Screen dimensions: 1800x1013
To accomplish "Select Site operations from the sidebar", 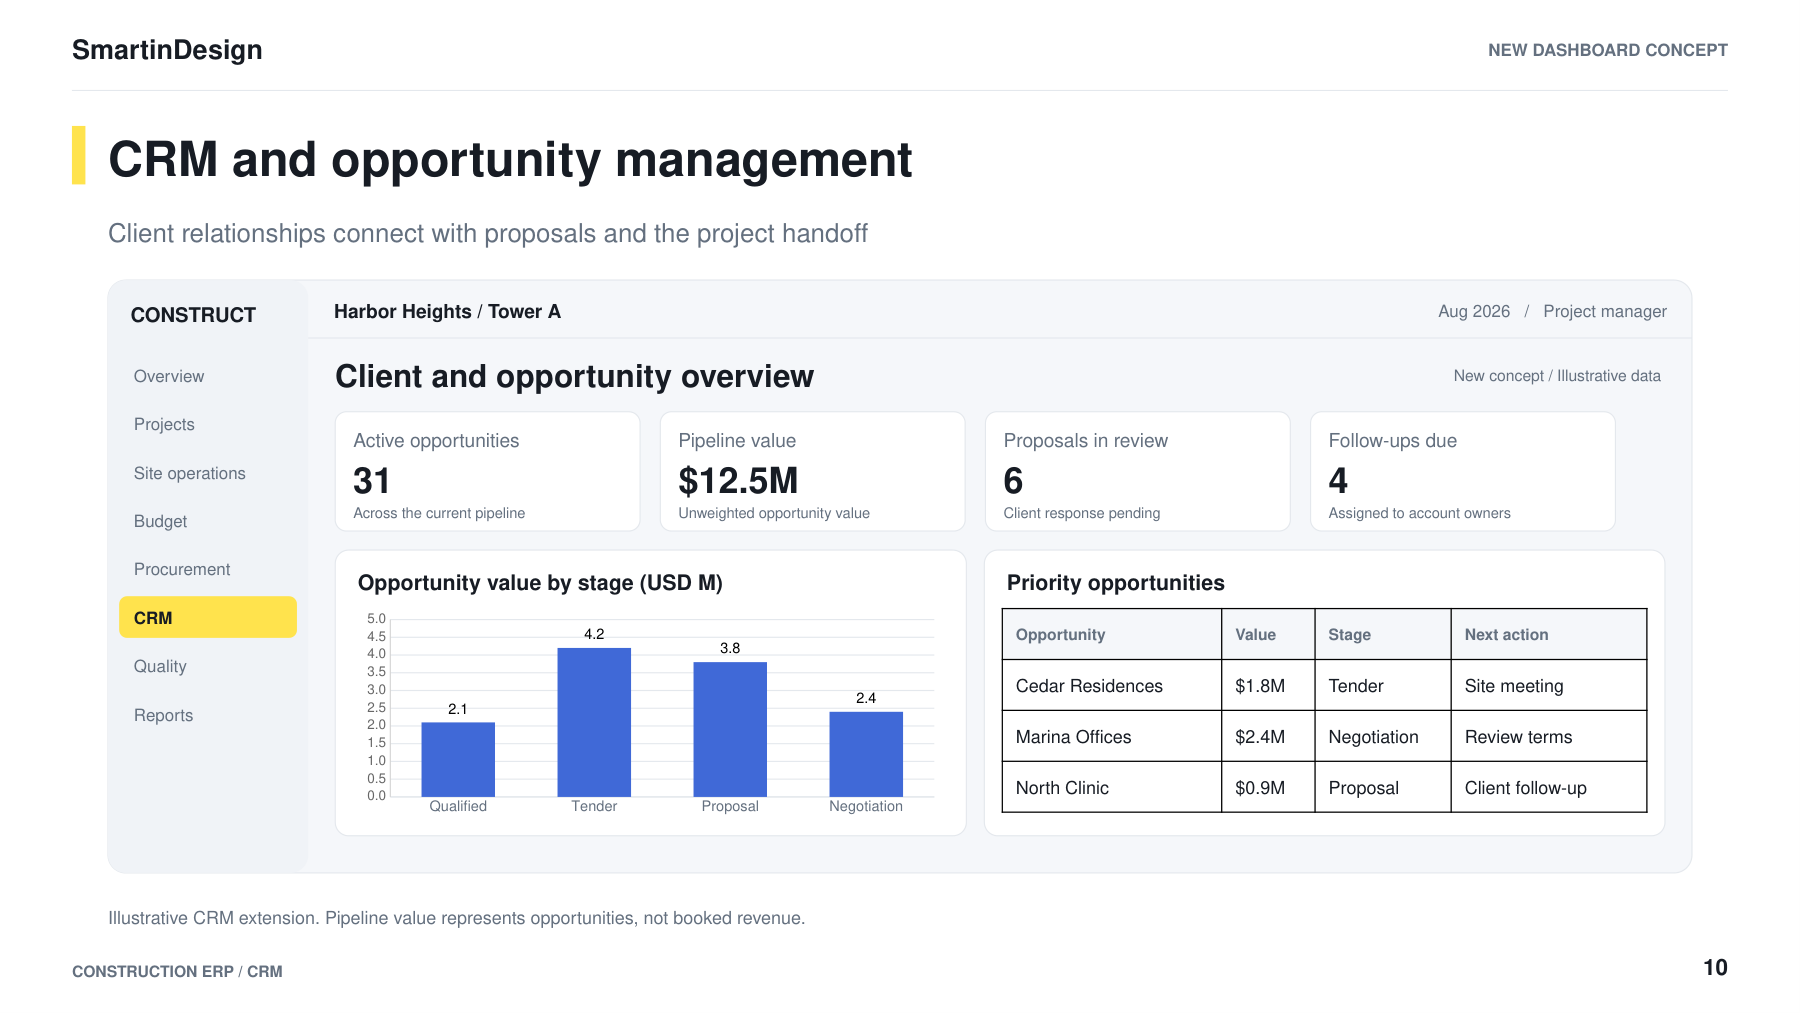I will (190, 473).
